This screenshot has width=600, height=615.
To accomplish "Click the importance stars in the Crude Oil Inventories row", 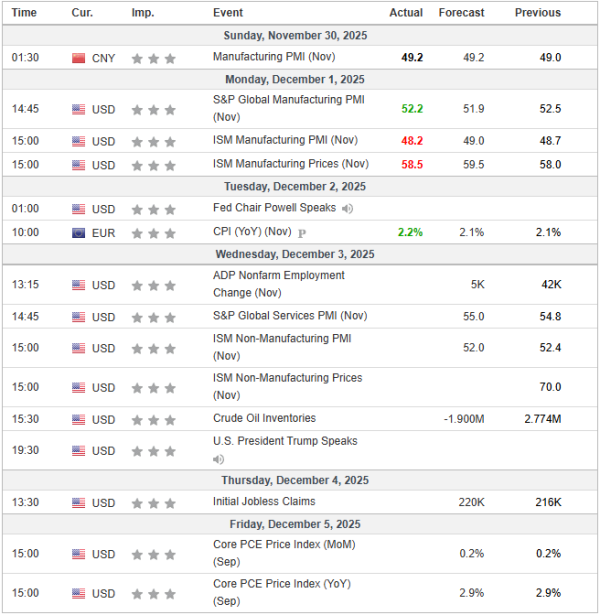I will 154,419.
